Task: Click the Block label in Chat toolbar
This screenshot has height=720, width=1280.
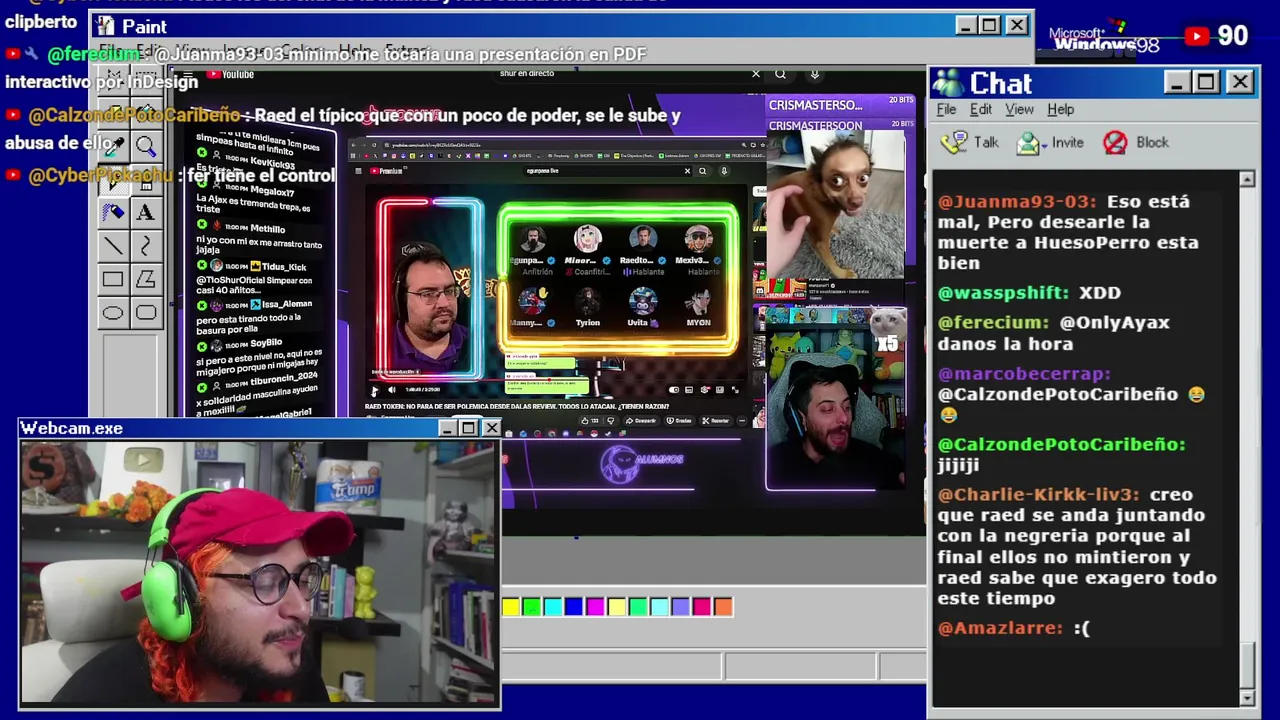Action: point(1152,143)
